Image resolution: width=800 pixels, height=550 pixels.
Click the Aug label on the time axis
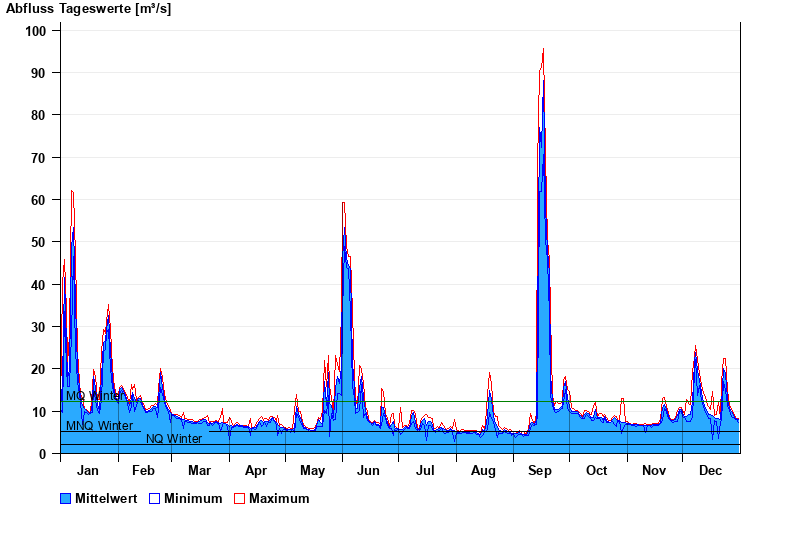483,471
